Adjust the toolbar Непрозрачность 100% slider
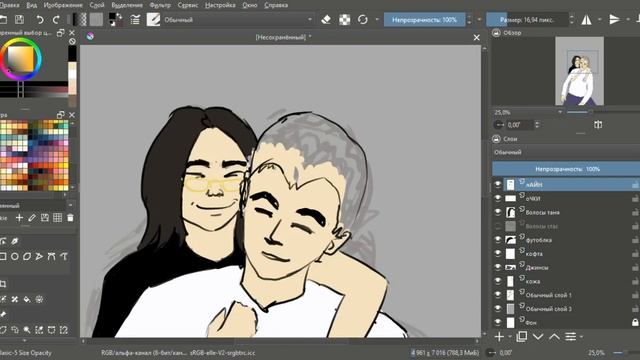The height and width of the screenshot is (360, 640). pos(424,20)
